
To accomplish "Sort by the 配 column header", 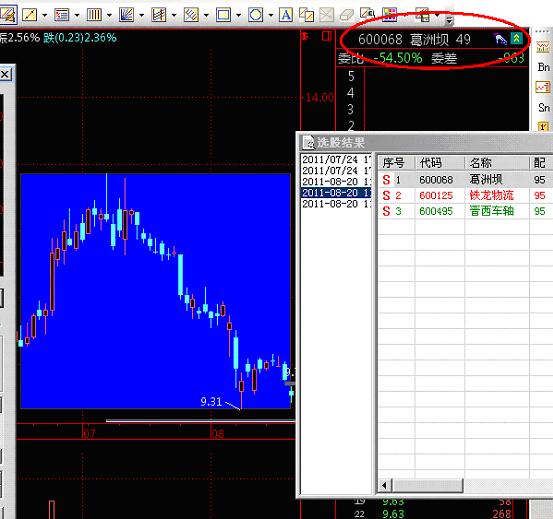I will 541,163.
